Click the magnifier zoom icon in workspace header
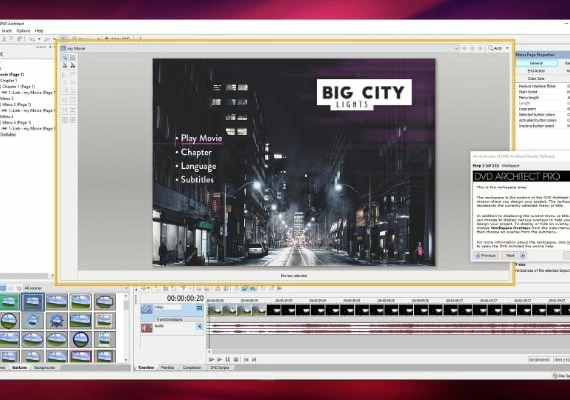The image size is (570, 400). tap(491, 48)
